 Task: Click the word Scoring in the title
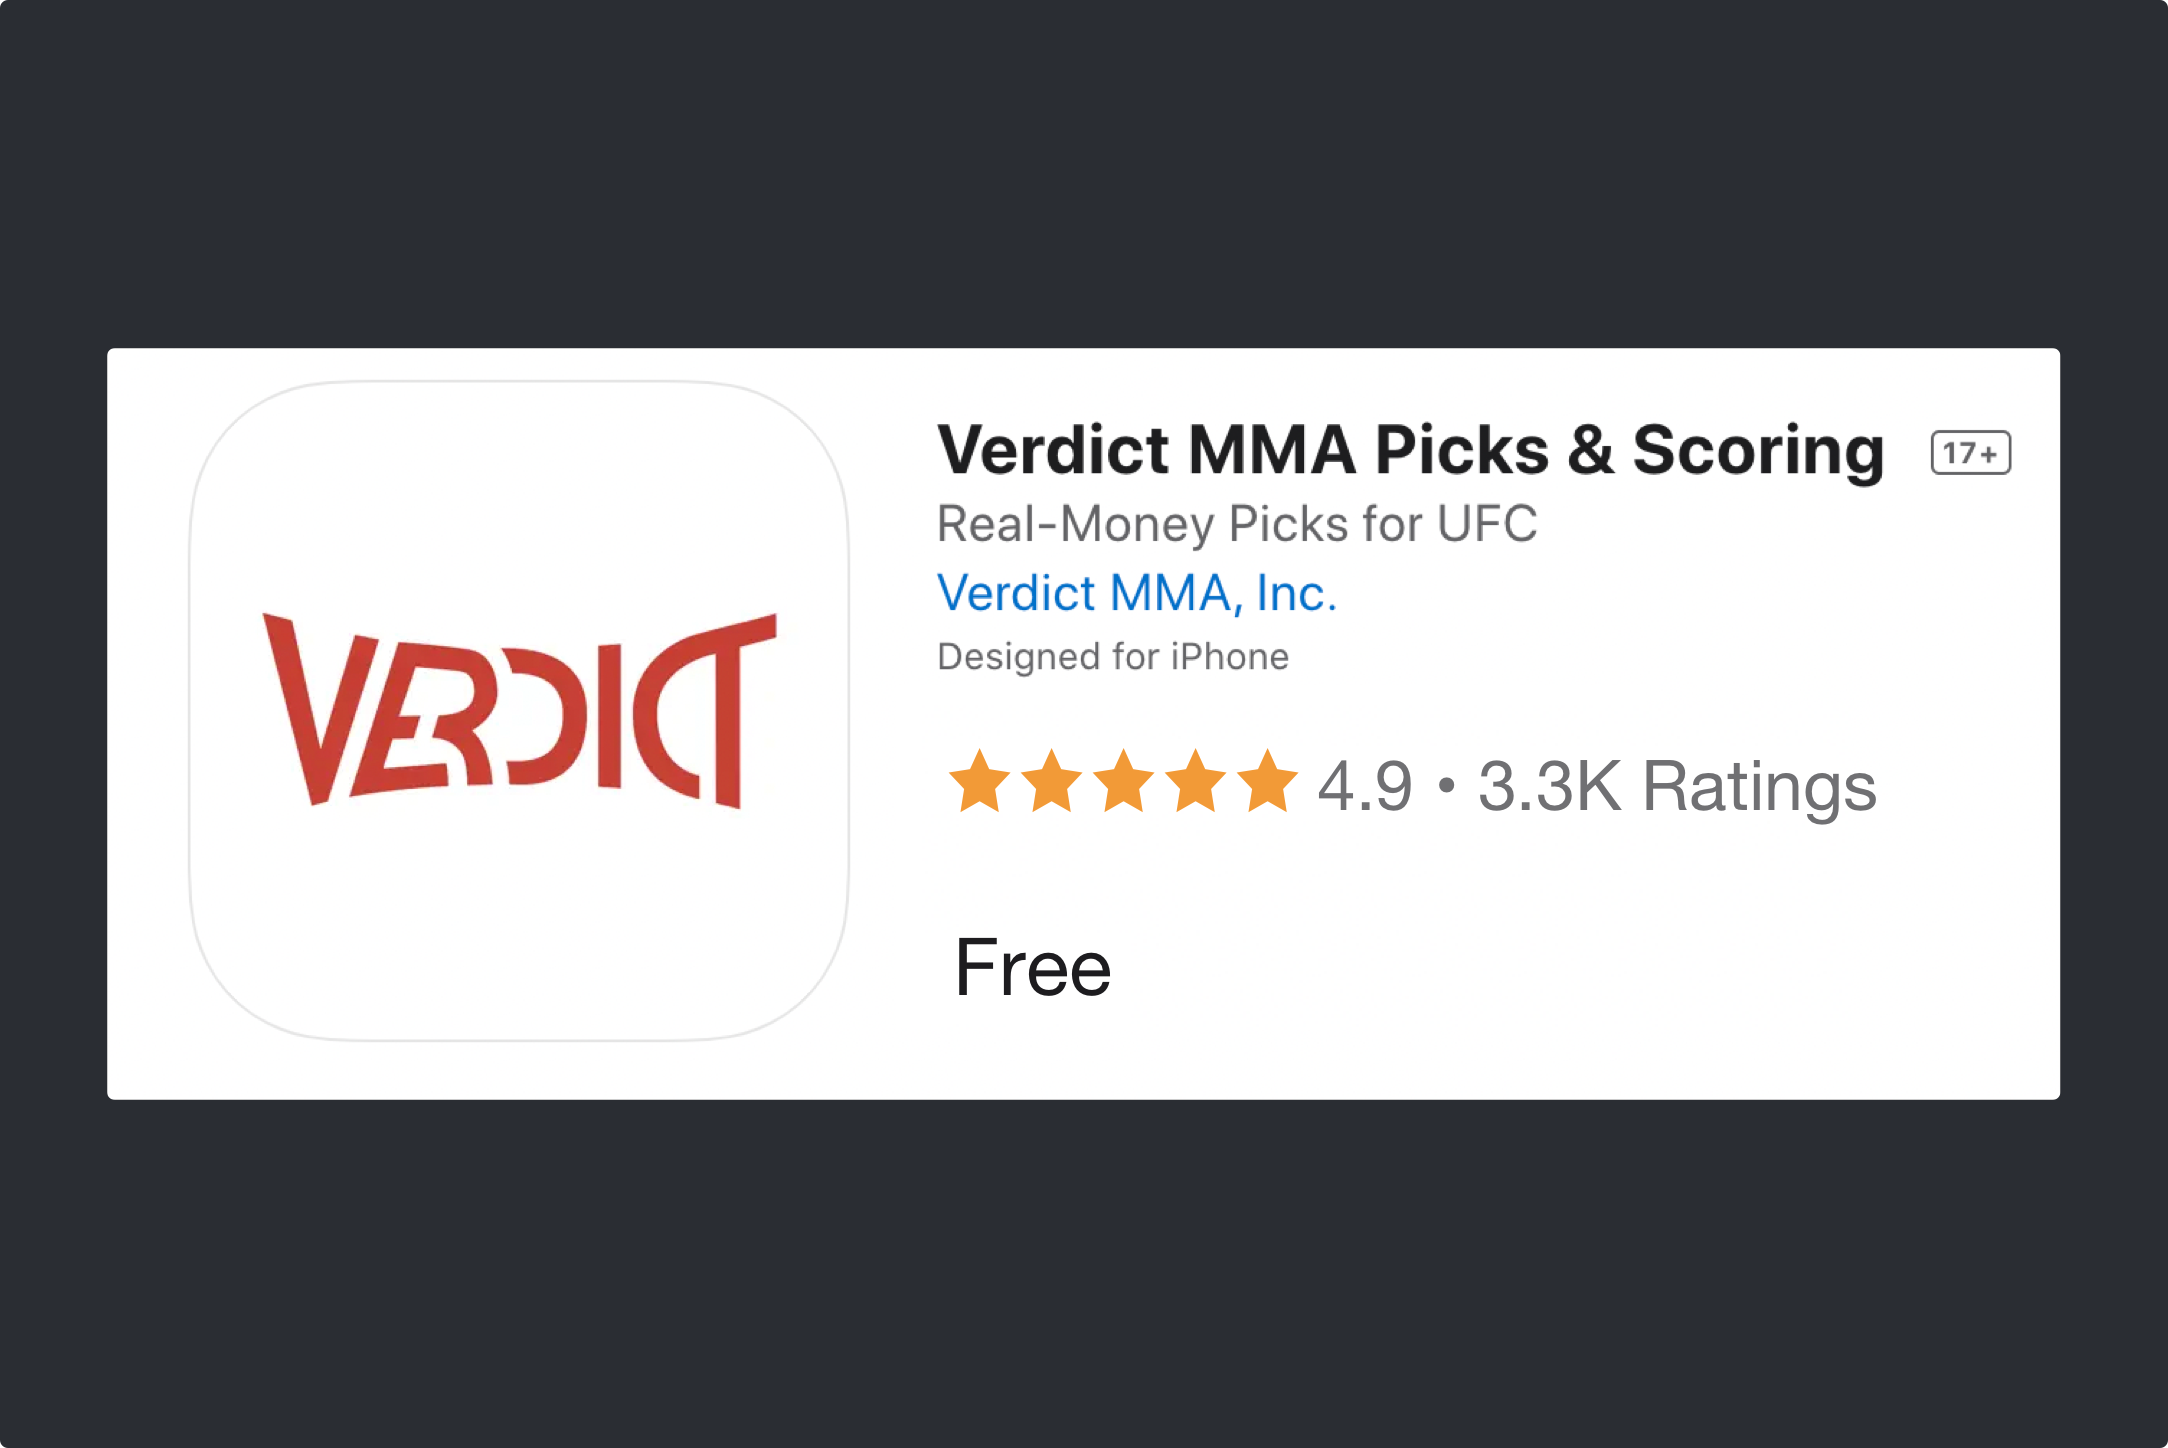point(1758,450)
